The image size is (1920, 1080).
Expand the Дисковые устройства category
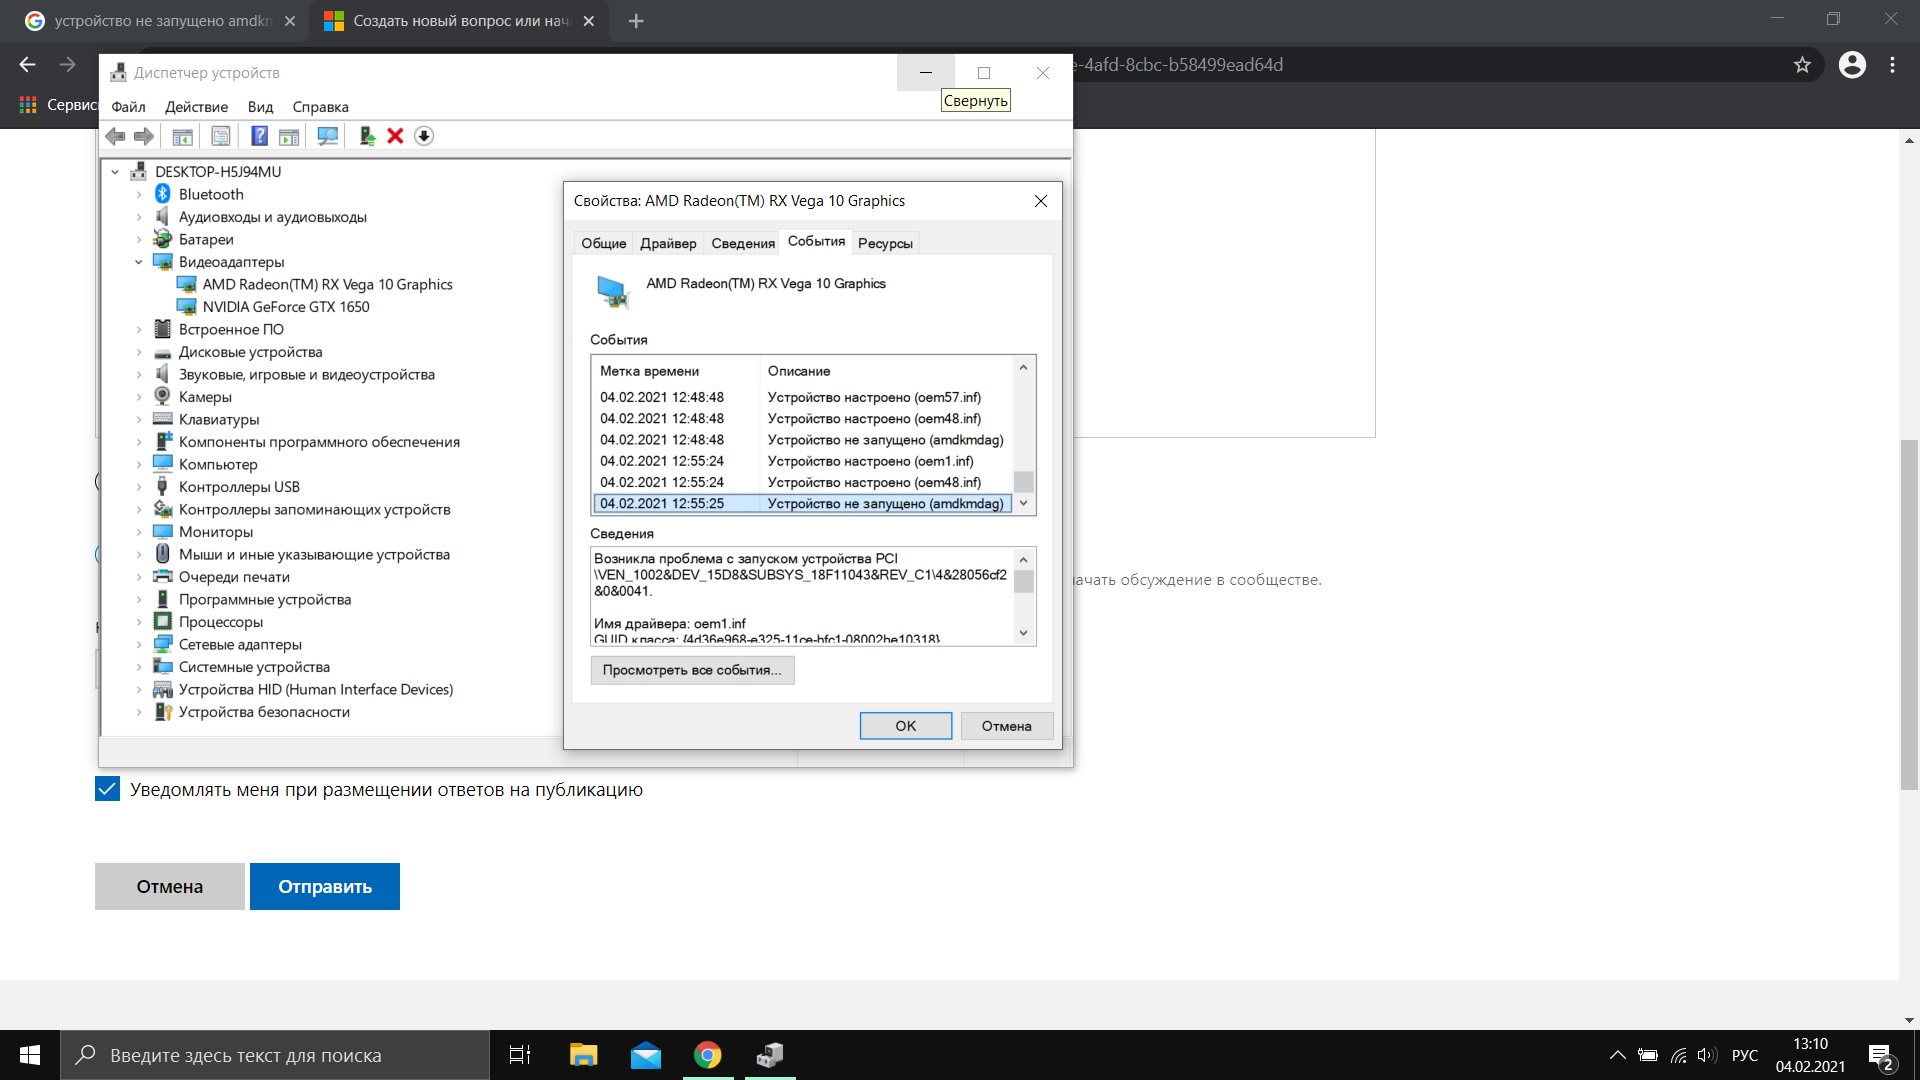139,352
